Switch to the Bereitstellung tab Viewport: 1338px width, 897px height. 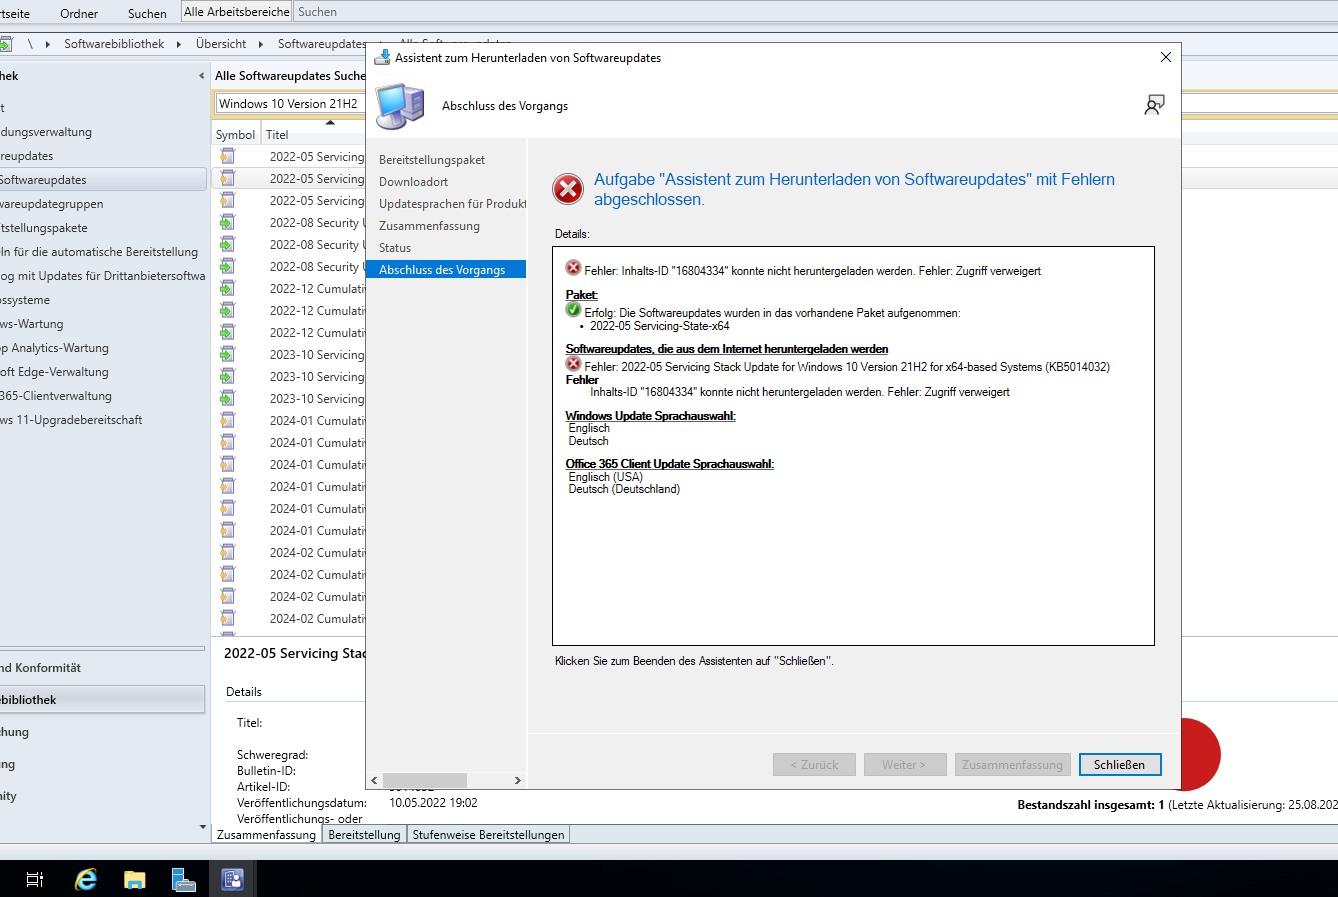tap(365, 834)
